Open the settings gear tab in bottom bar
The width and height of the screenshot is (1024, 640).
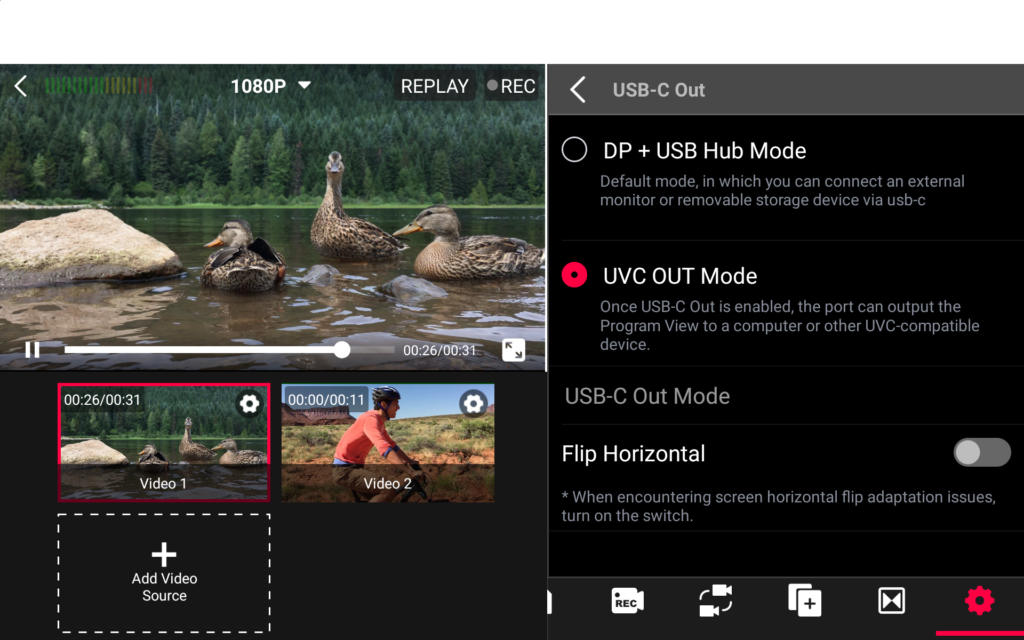(x=979, y=600)
